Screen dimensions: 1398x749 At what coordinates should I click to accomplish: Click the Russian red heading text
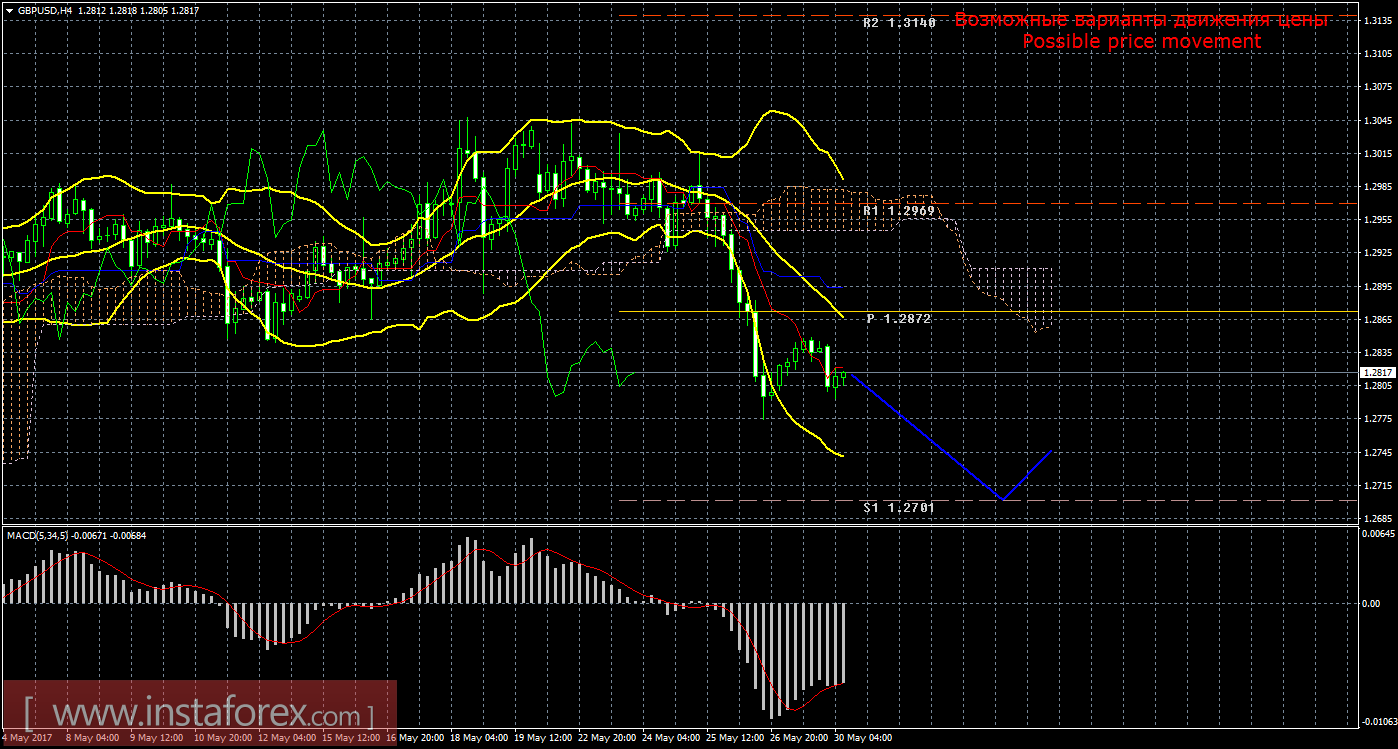(1141, 19)
